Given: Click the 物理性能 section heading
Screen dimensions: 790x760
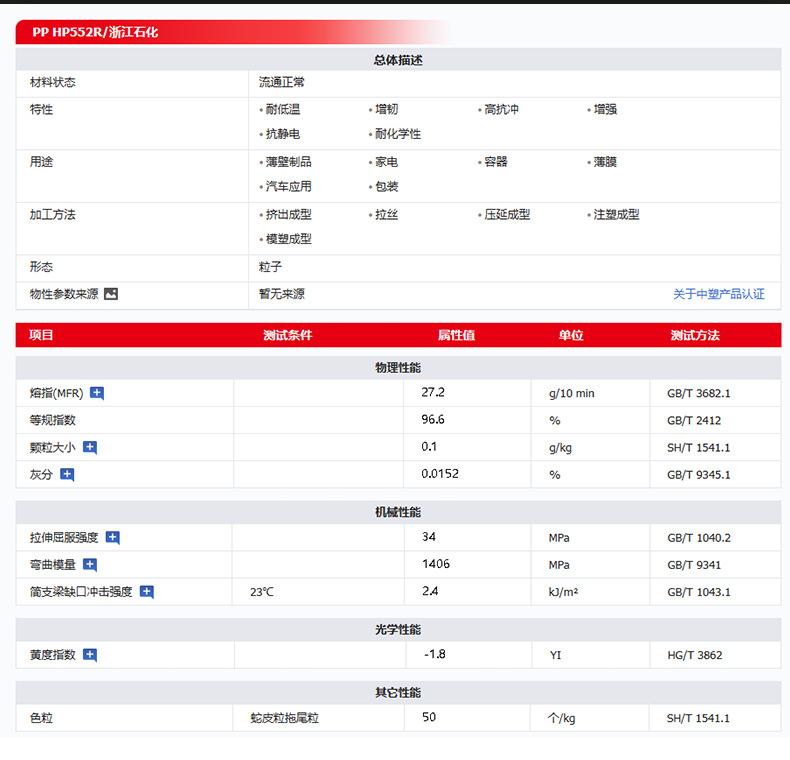Looking at the screenshot, I should (x=398, y=368).
